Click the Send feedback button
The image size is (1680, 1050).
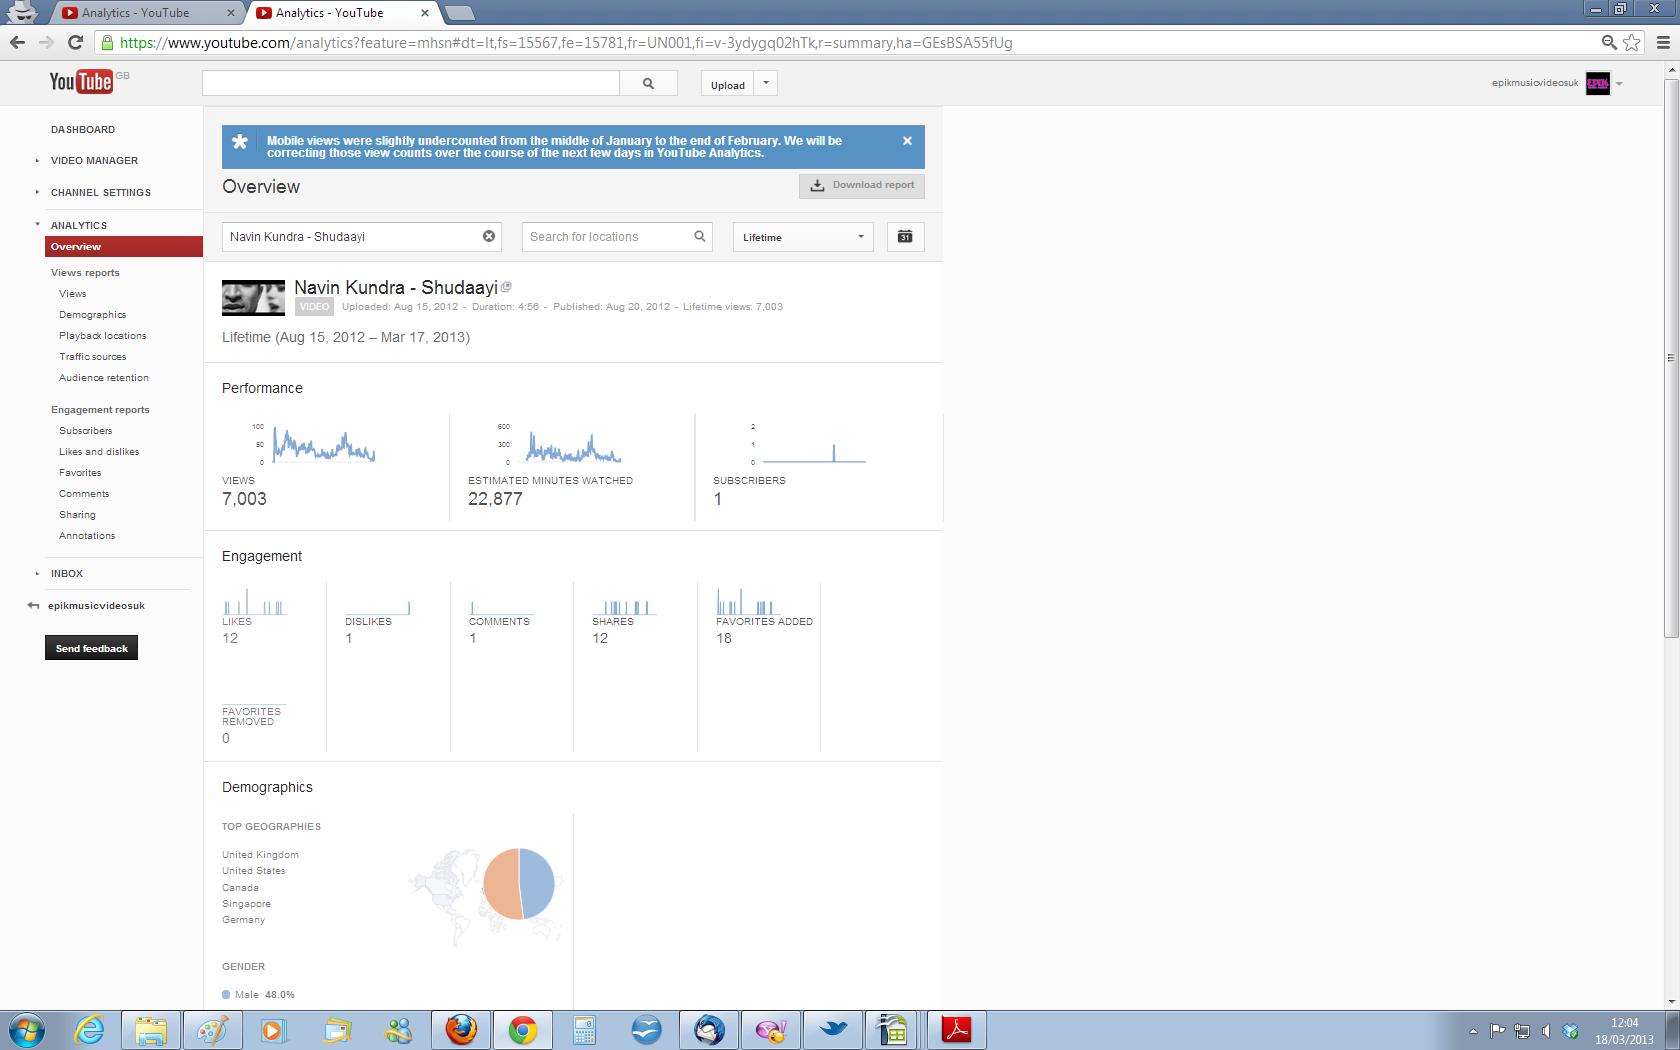tap(92, 648)
